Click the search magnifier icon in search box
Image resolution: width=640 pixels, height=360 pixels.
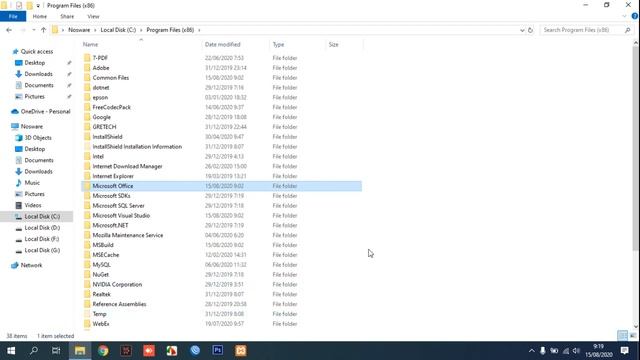click(627, 30)
